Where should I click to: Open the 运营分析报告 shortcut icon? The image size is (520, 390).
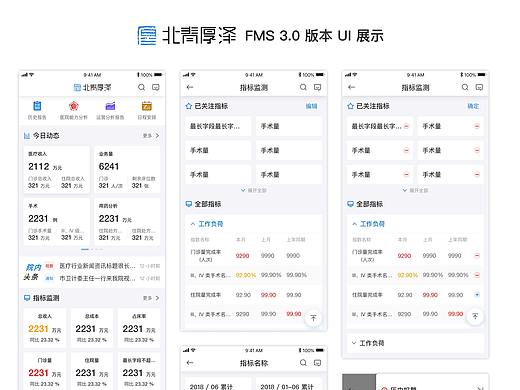tap(110, 106)
